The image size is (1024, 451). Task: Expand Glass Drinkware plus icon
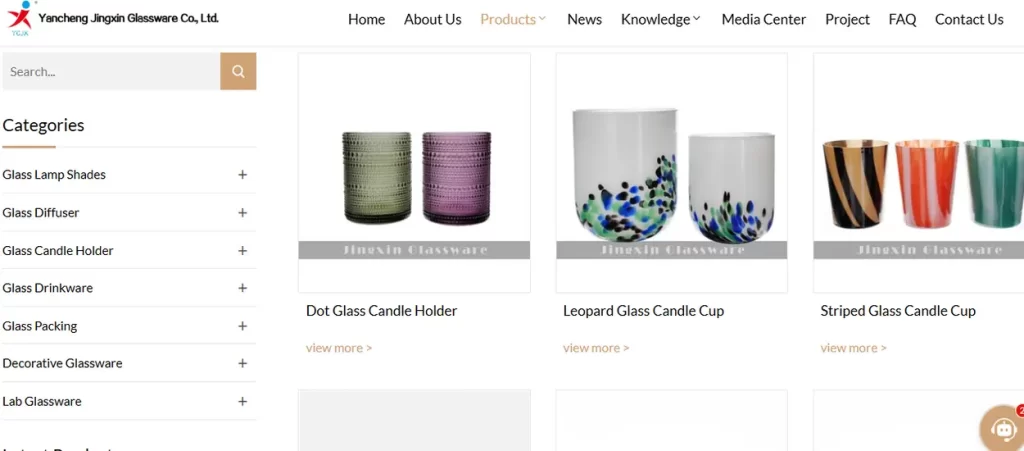tap(242, 288)
